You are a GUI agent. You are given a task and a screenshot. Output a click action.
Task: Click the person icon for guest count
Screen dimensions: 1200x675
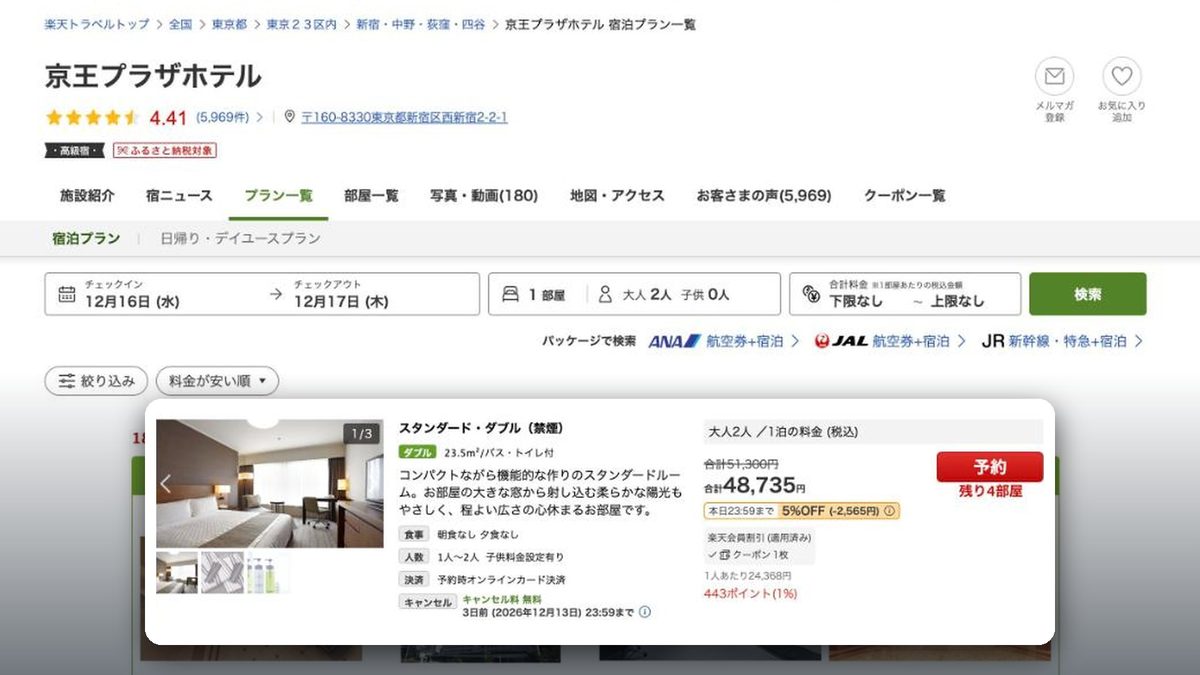pyautogui.click(x=605, y=294)
